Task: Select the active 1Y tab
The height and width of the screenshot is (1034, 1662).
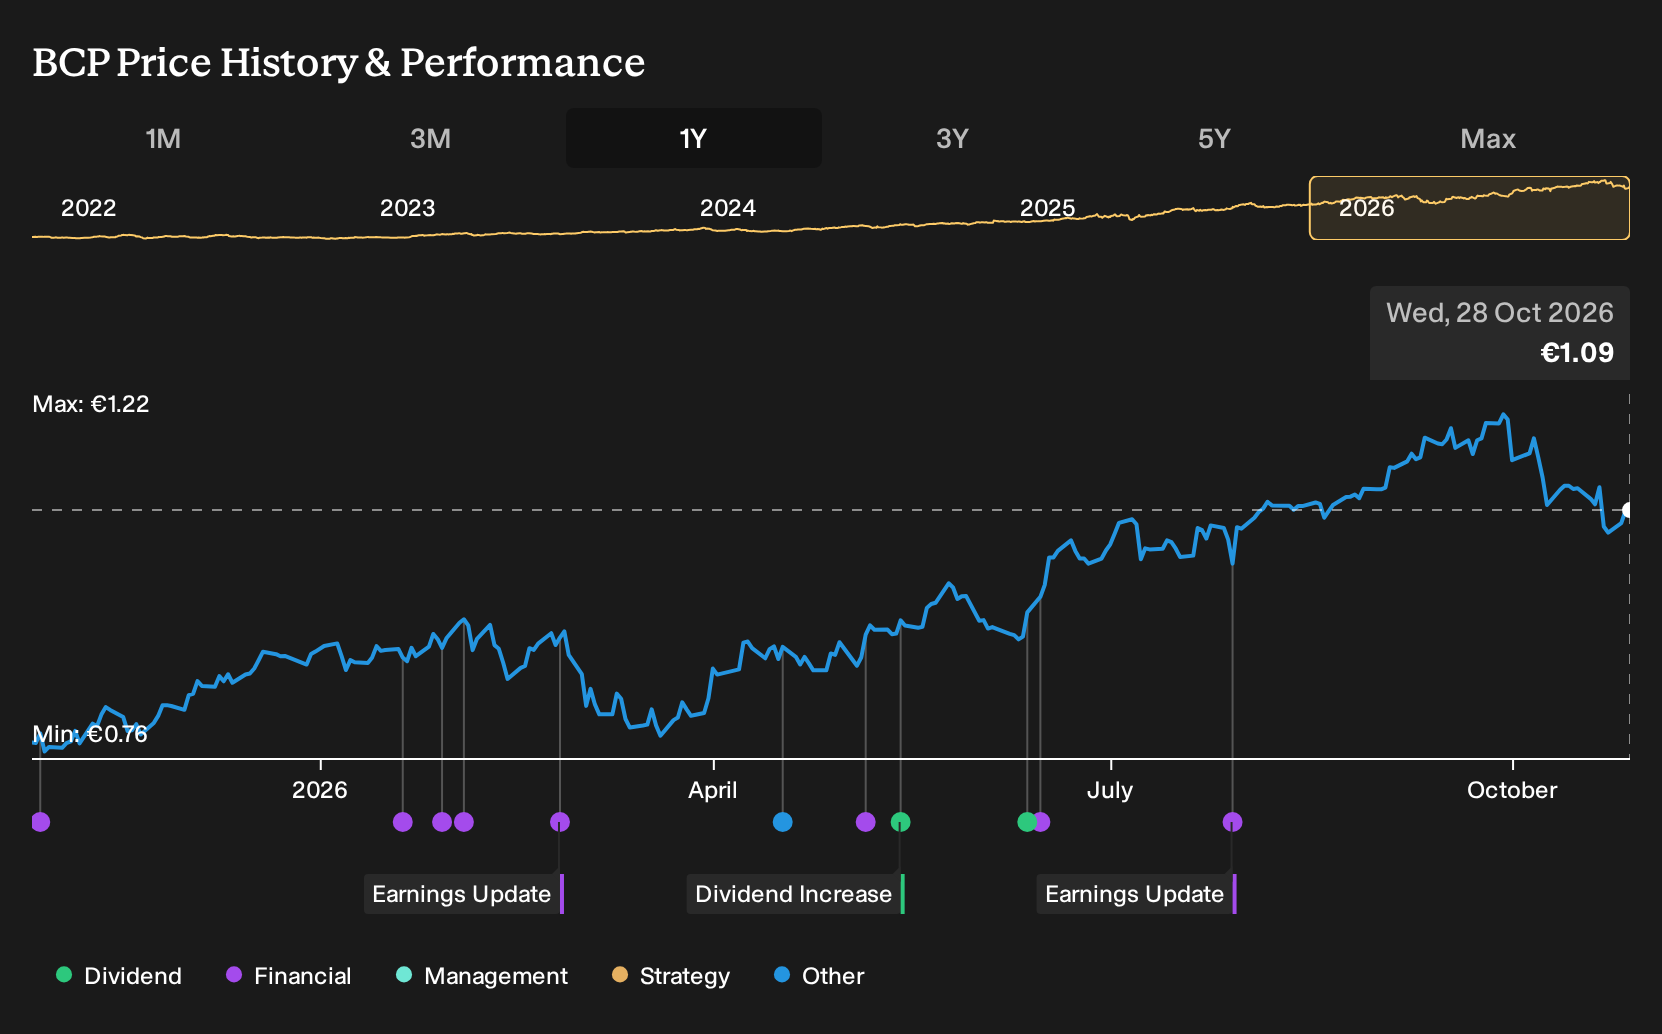Action: tap(693, 138)
